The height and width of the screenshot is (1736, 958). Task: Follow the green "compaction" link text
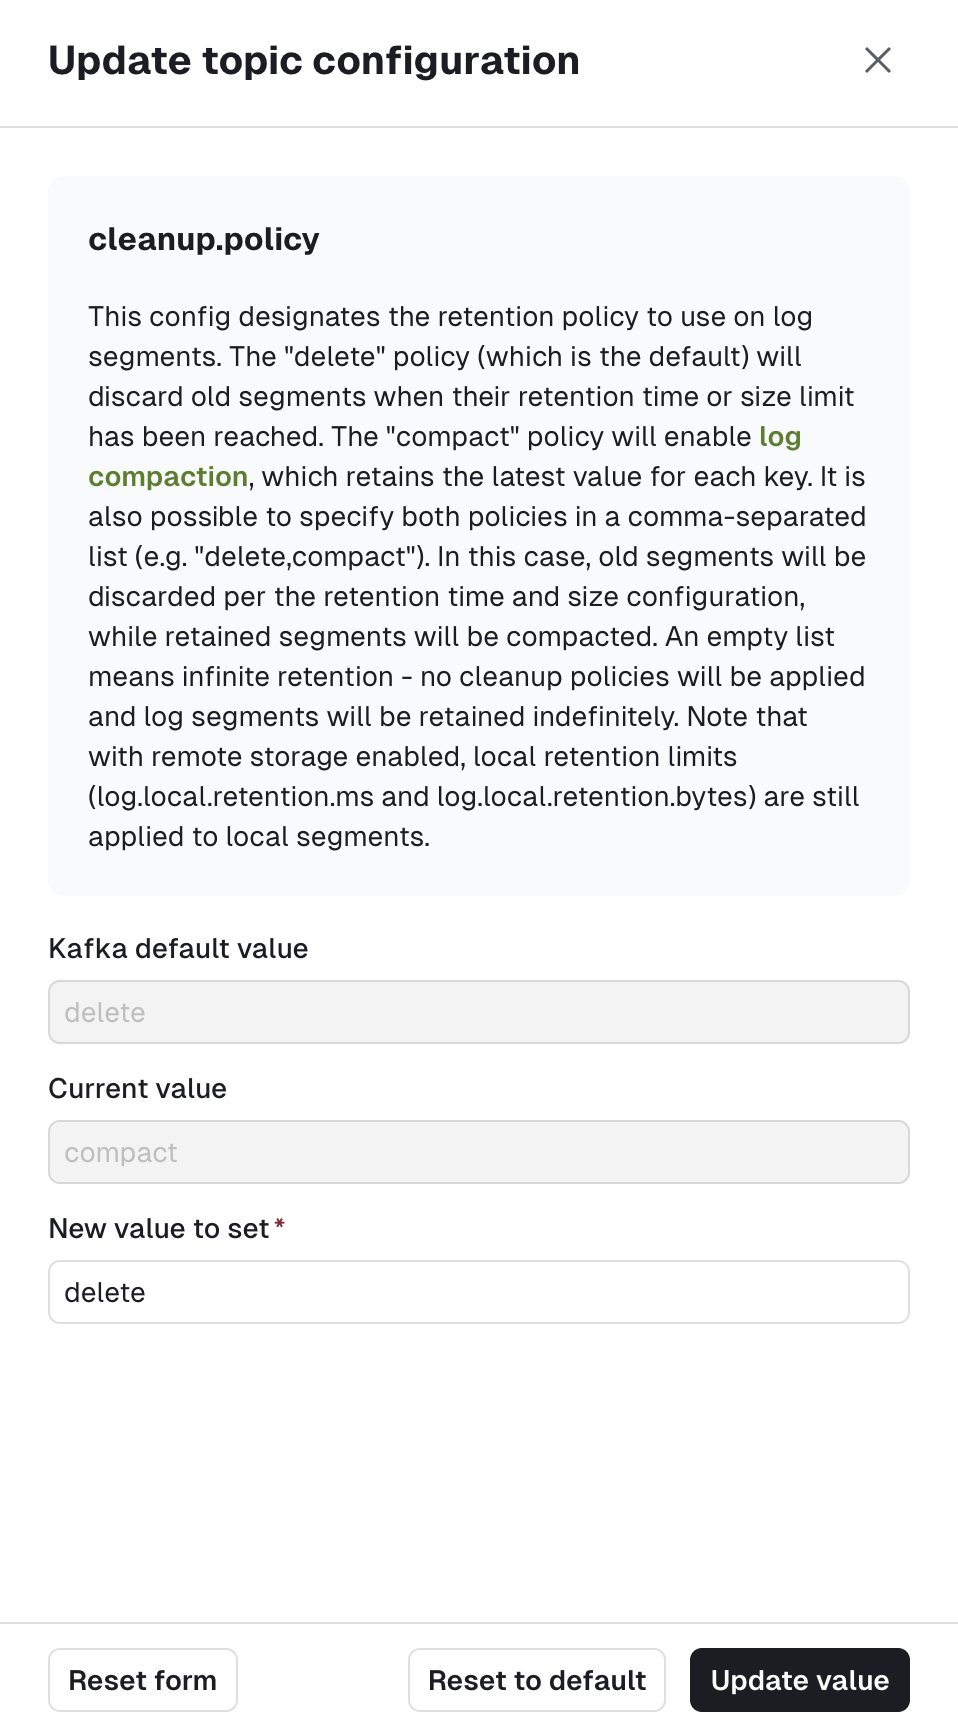point(168,476)
